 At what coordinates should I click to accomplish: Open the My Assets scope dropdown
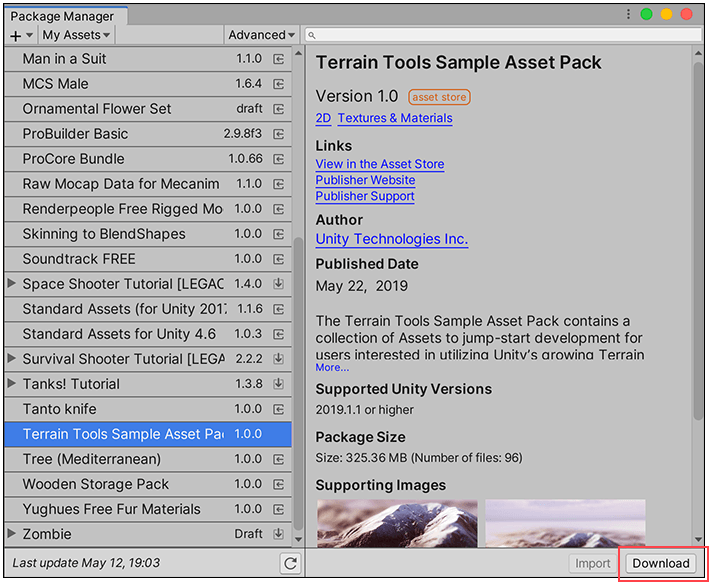[x=76, y=35]
